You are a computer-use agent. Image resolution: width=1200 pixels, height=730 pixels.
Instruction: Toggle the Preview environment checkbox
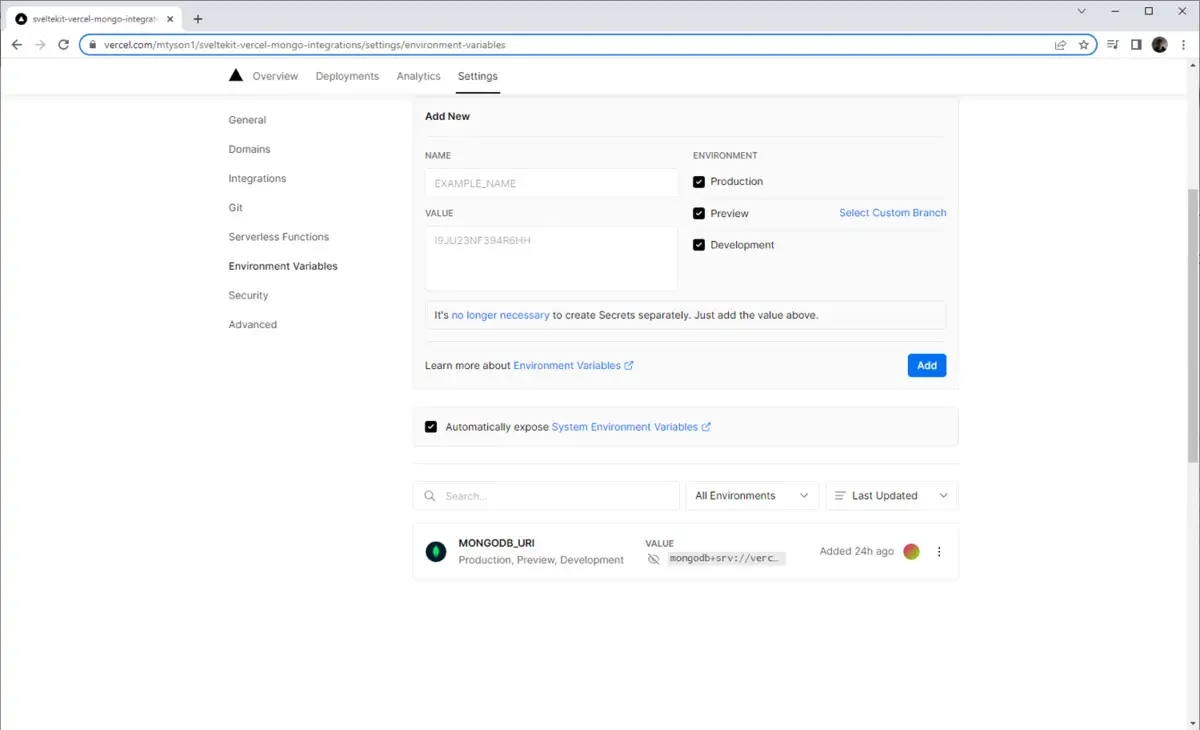pos(699,214)
